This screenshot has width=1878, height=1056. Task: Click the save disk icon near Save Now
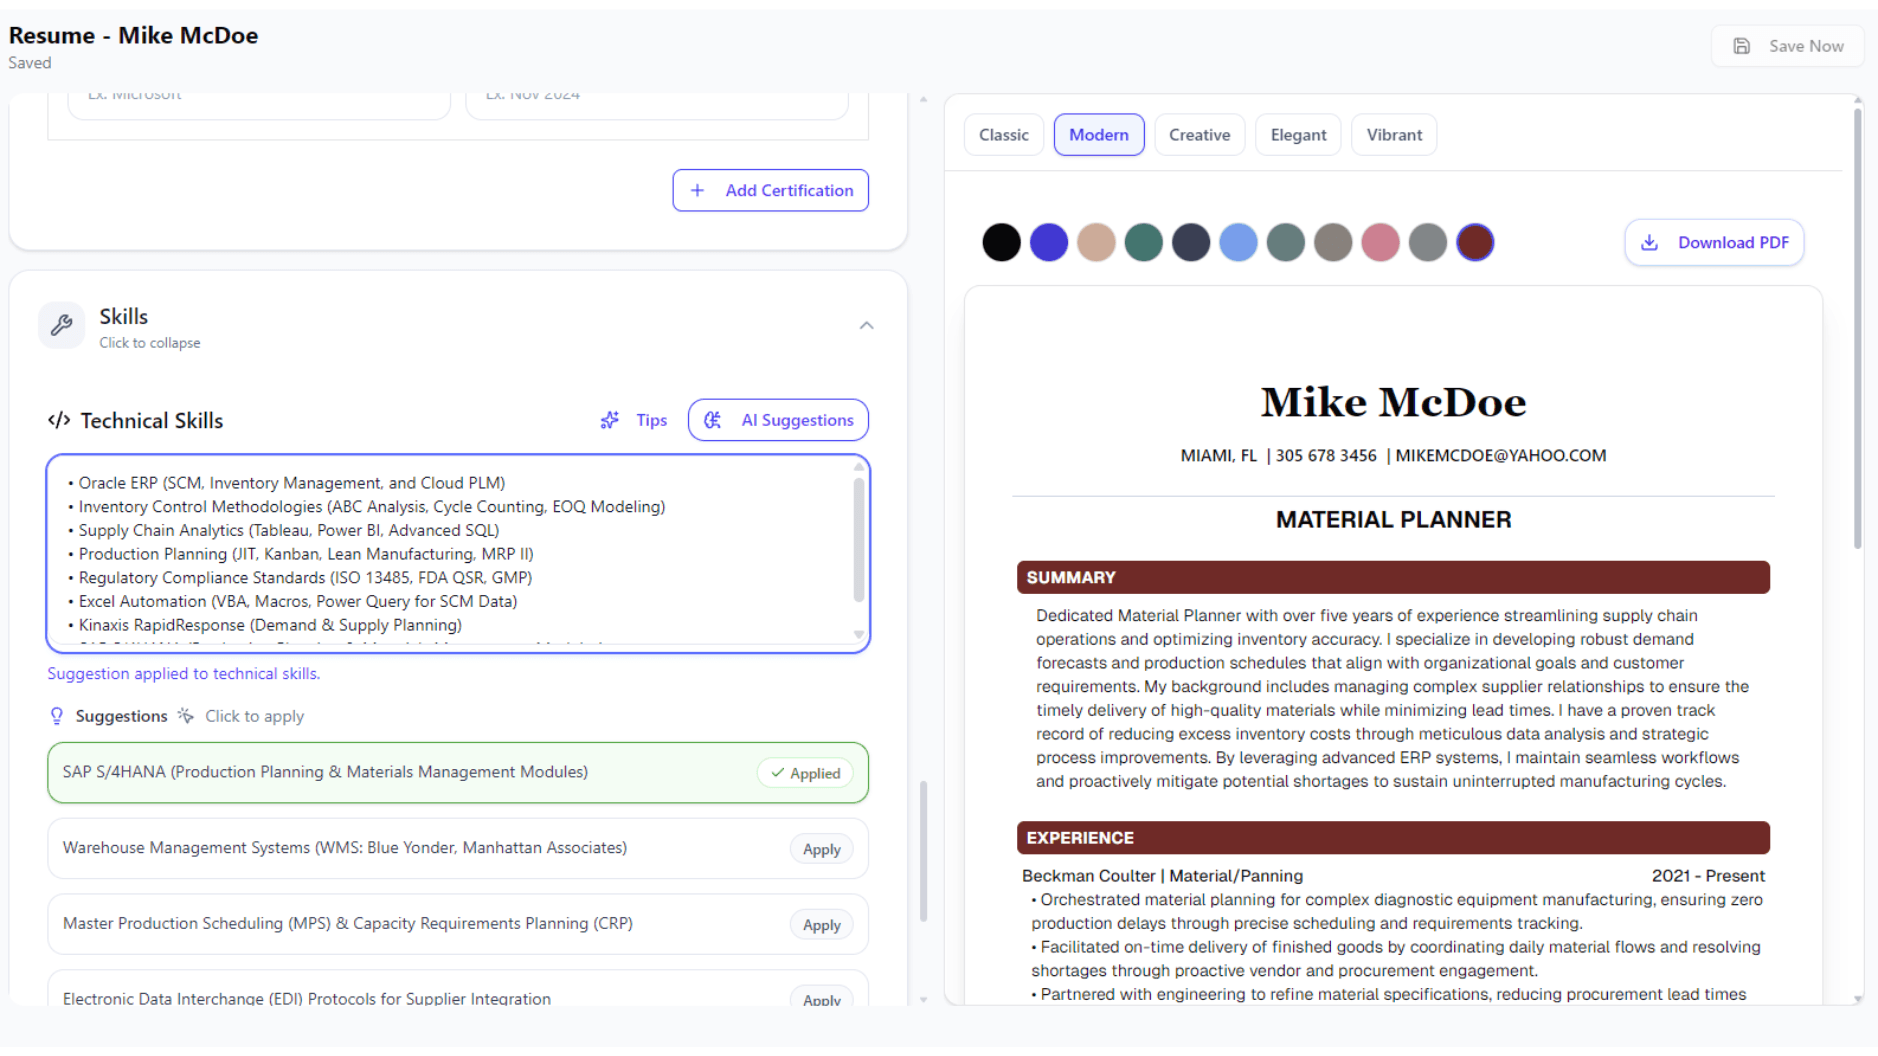[x=1742, y=46]
